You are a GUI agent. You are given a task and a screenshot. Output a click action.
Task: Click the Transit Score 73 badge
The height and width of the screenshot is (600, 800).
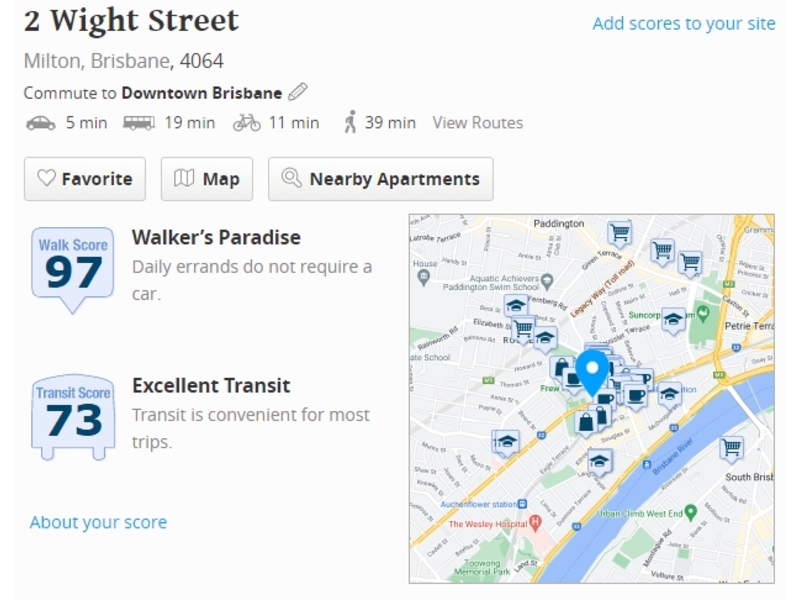(x=73, y=417)
